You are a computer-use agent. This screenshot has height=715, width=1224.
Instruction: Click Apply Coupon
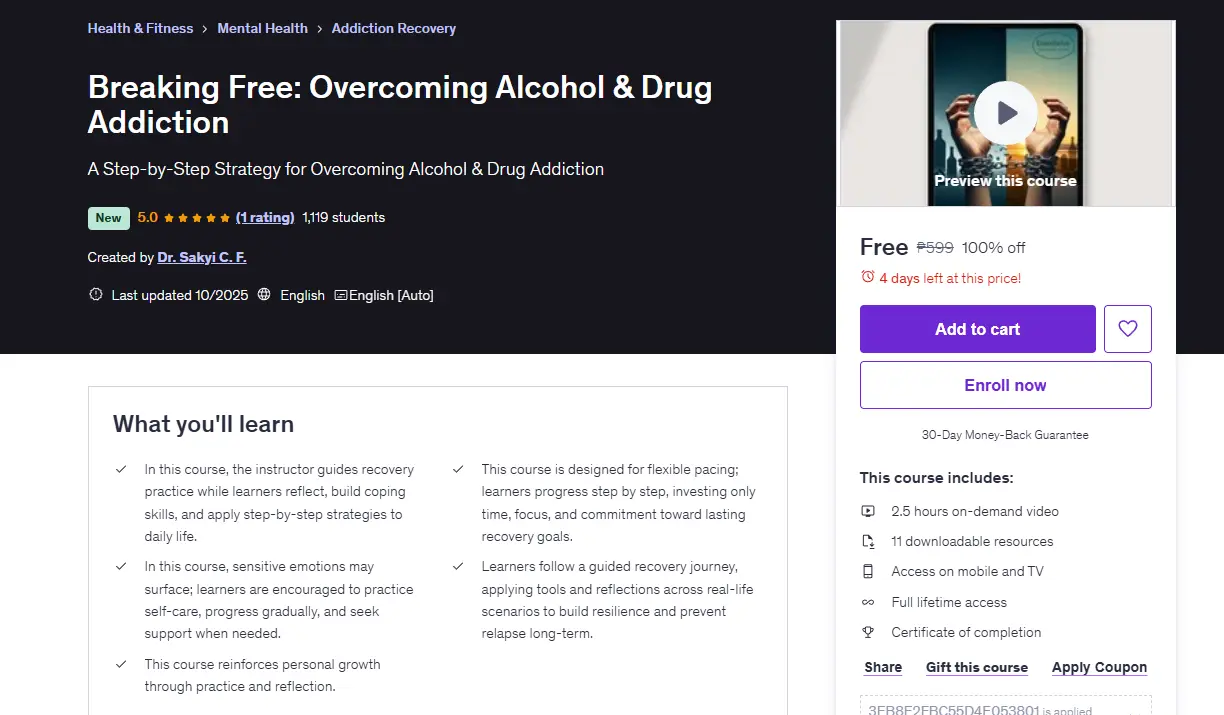coord(1100,667)
